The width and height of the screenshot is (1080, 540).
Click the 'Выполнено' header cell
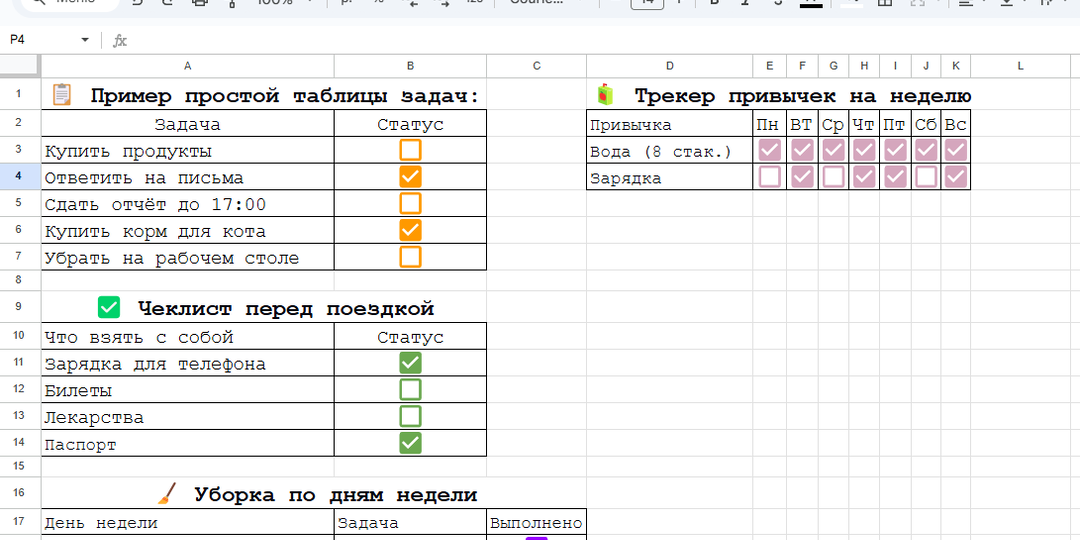[537, 523]
